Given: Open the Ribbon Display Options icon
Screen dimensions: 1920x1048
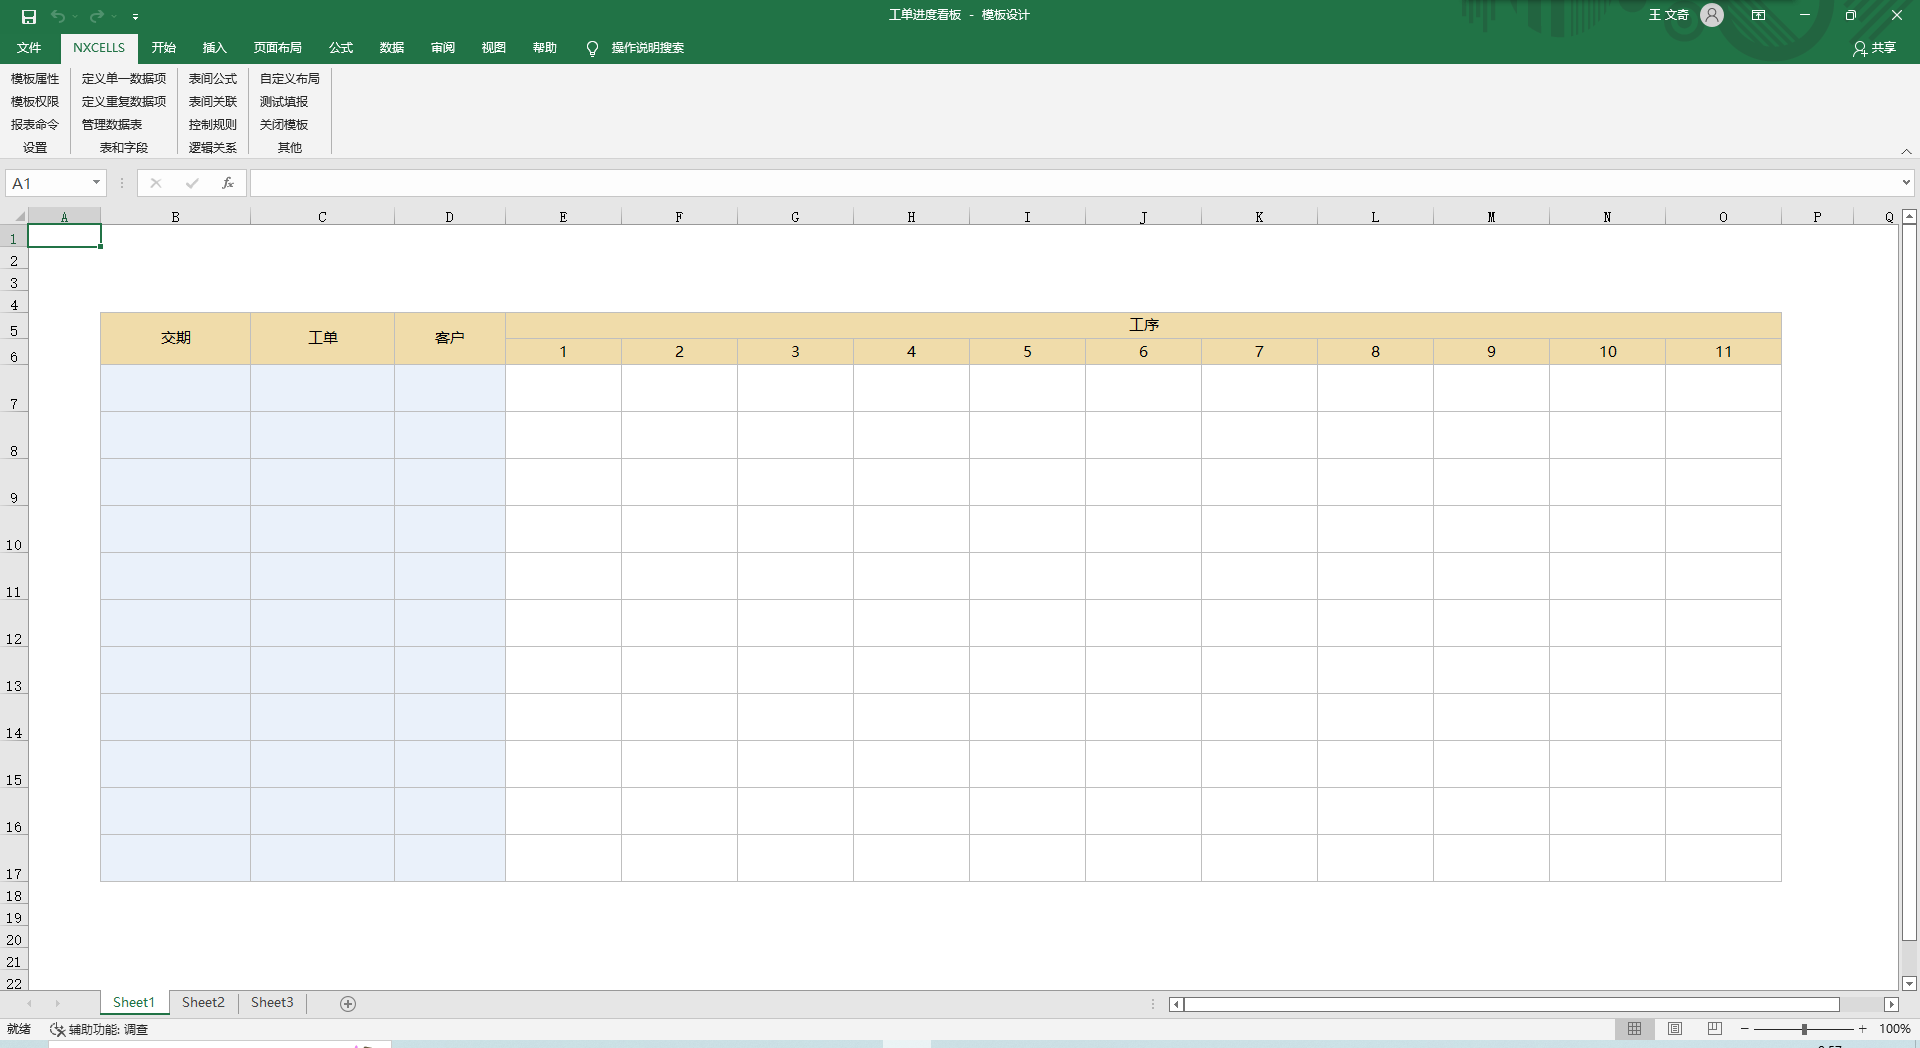Looking at the screenshot, I should coord(1758,15).
